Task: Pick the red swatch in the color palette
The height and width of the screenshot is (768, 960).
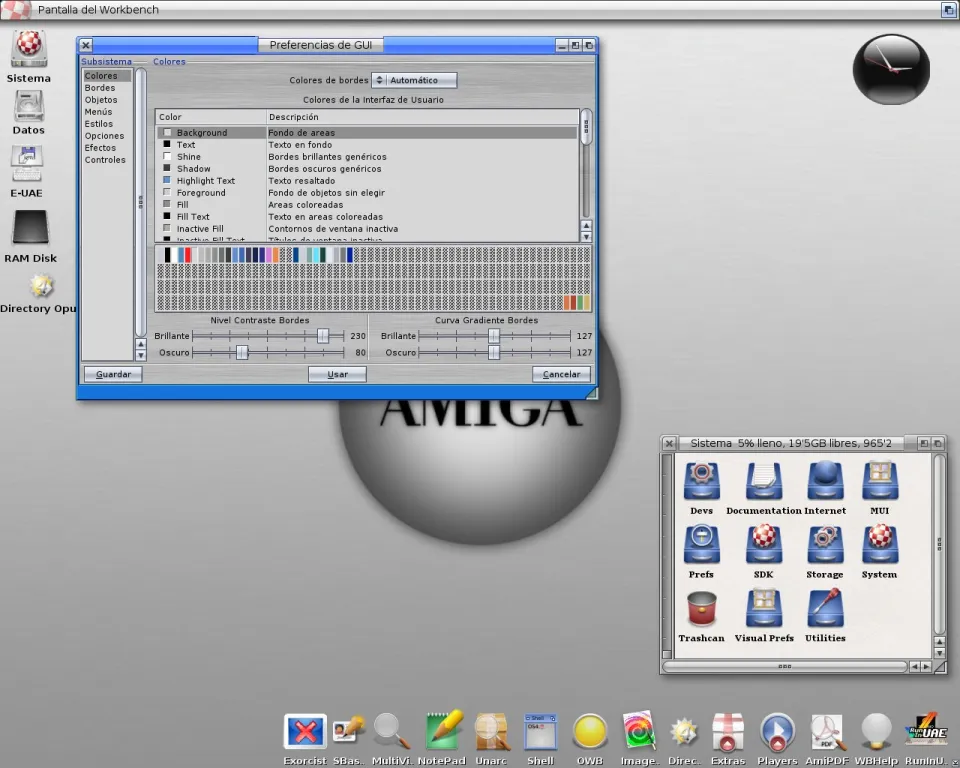Action: pyautogui.click(x=188, y=255)
